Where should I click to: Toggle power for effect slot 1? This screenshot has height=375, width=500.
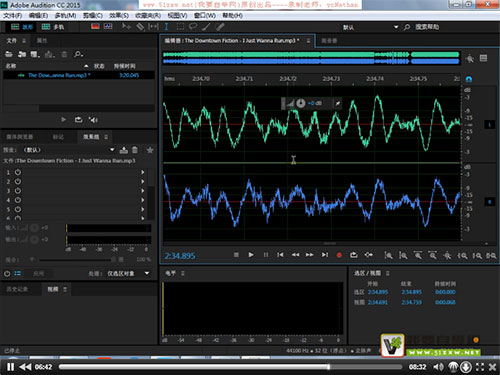[18, 172]
